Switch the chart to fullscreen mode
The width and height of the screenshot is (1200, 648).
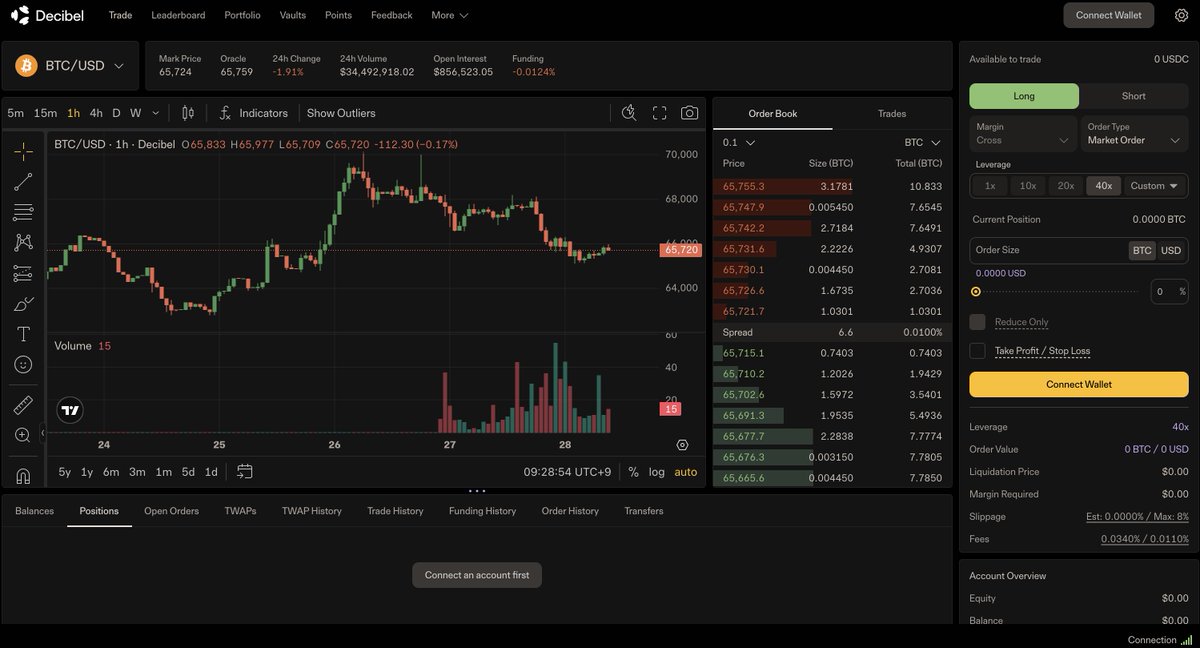tap(659, 113)
